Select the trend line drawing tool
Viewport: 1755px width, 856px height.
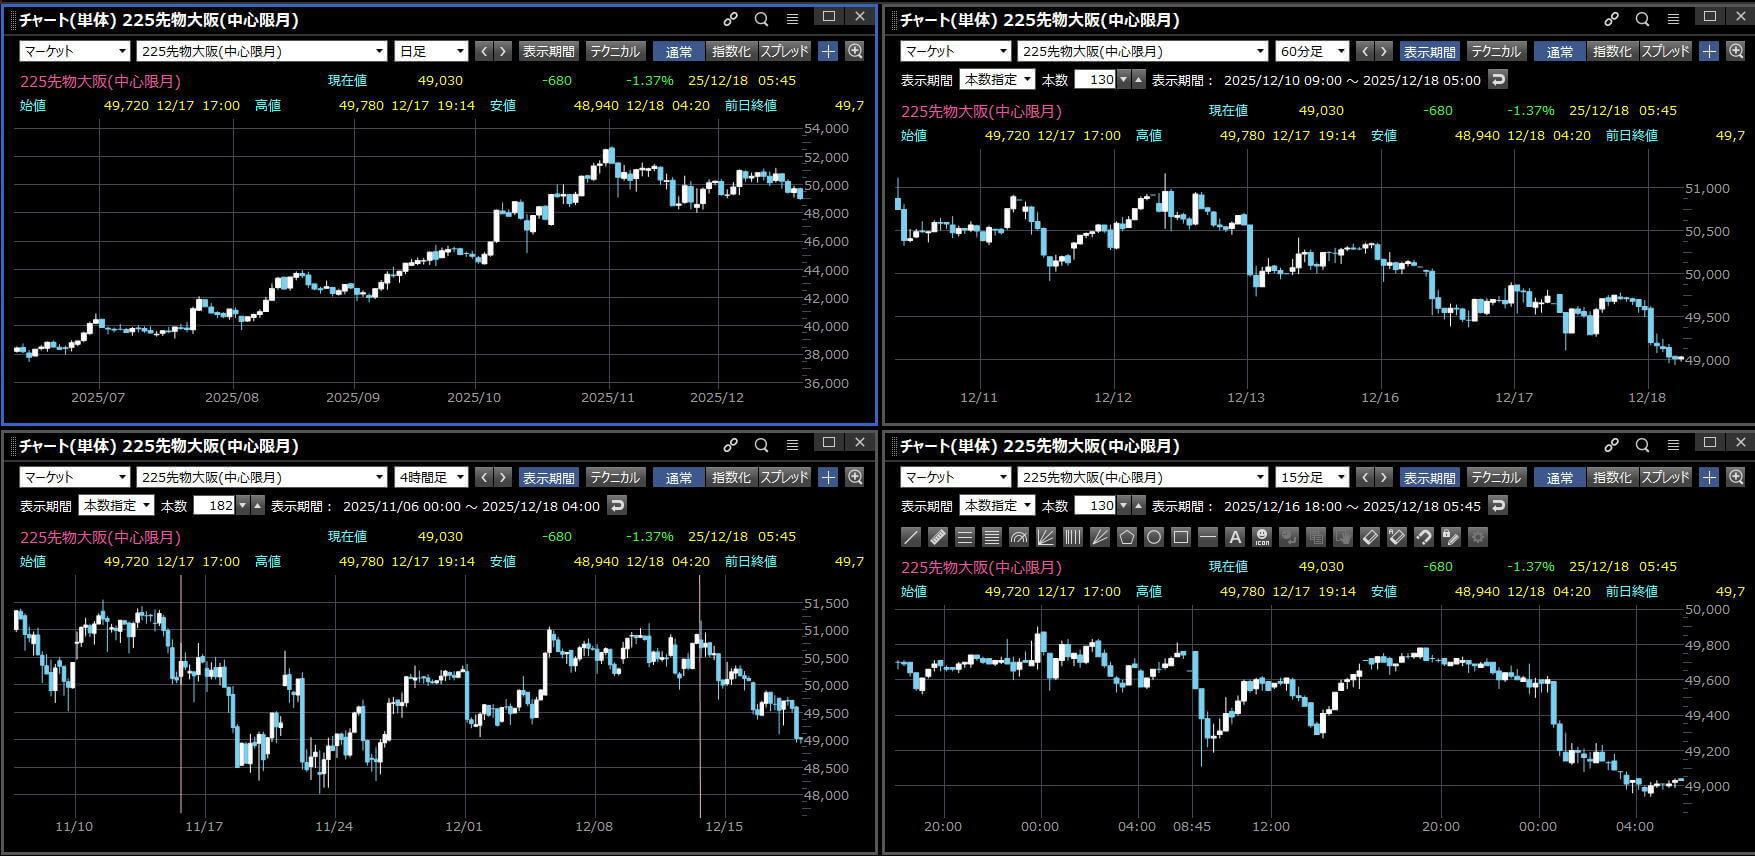tap(911, 538)
